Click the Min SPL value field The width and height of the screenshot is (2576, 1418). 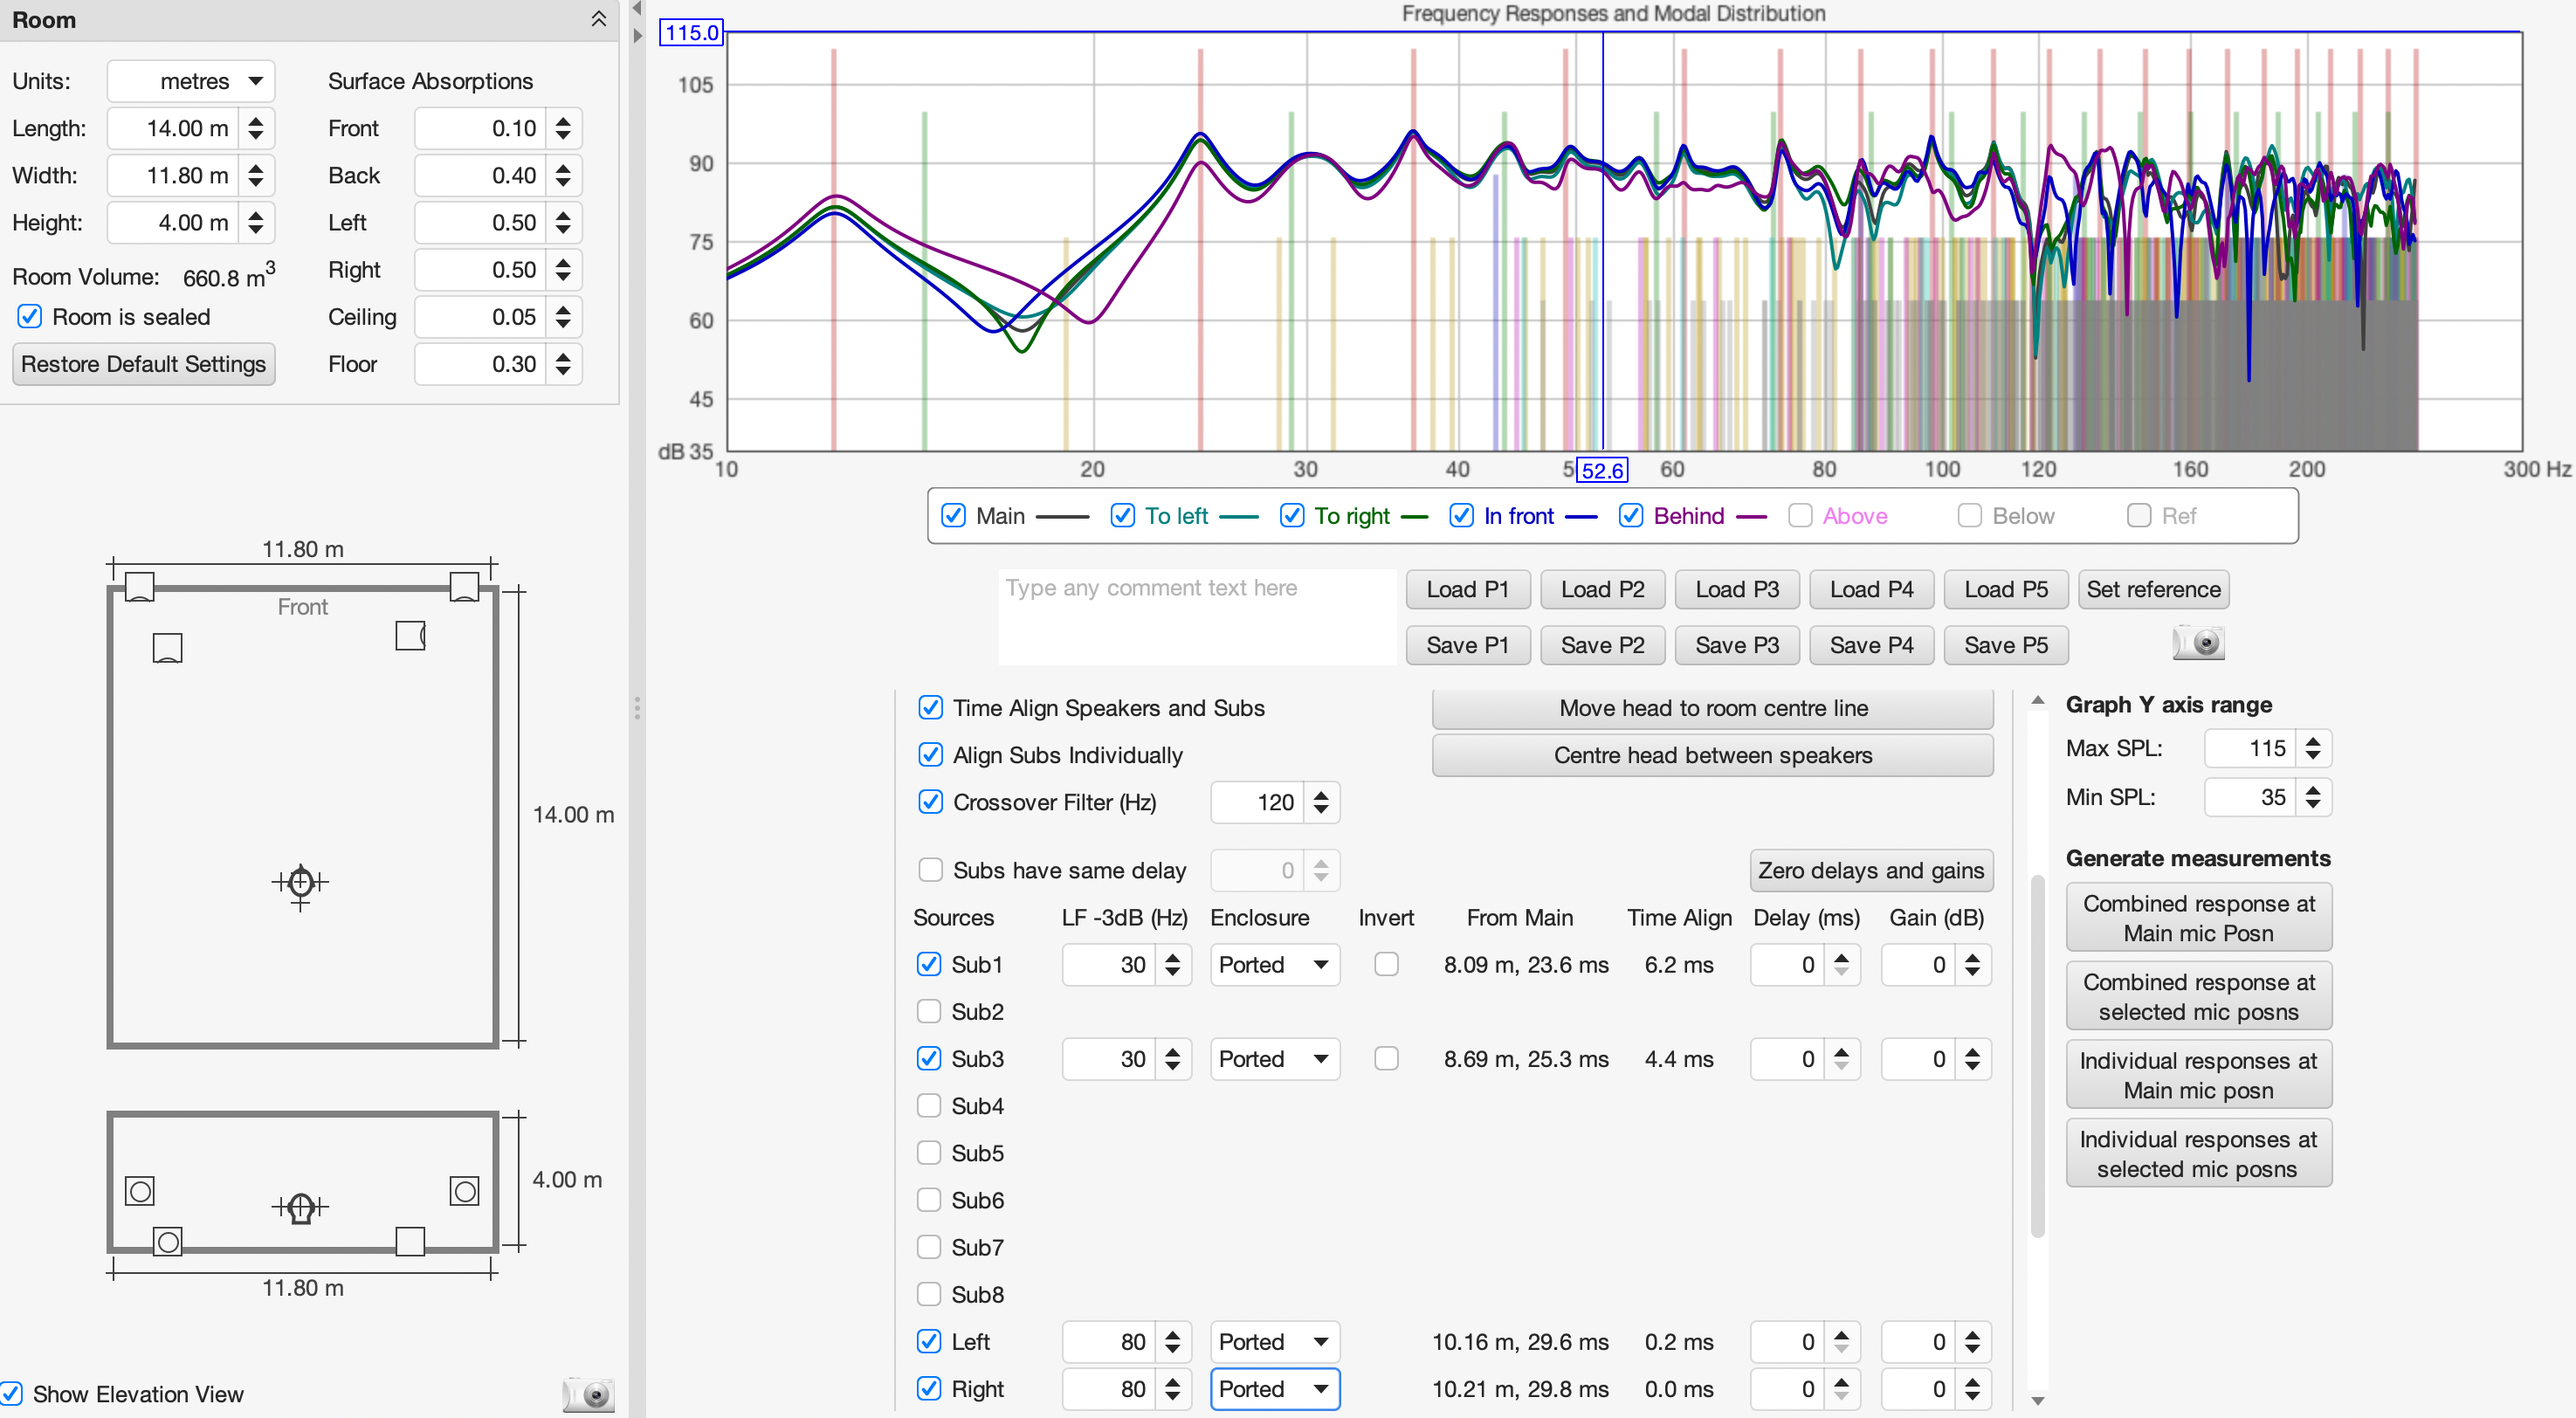pos(2250,797)
